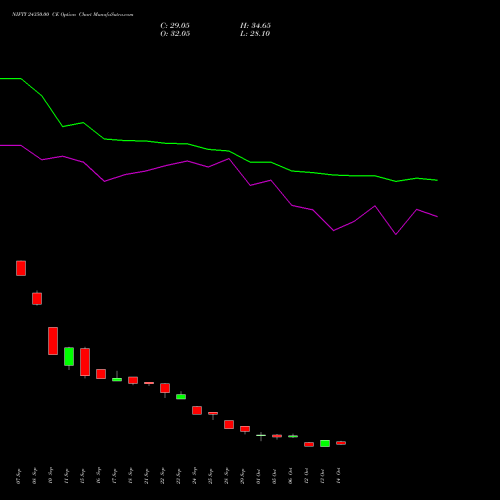The width and height of the screenshot is (500, 500).
Task: Select the tall red candle above 10 Sep
Action: [x=53, y=341]
